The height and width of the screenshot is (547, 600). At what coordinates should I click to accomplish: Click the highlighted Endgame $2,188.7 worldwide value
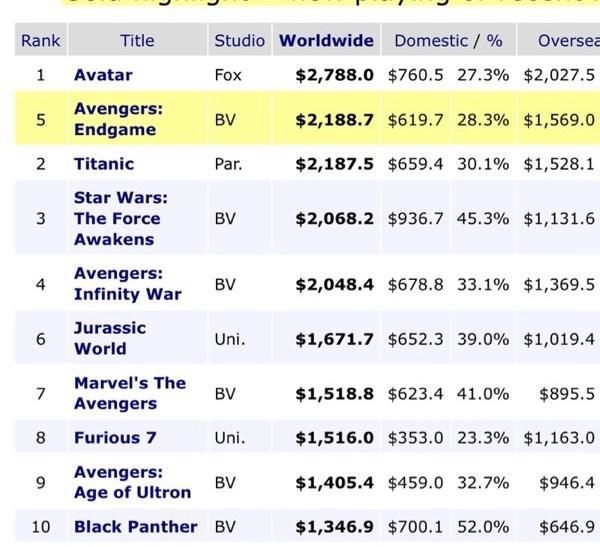(x=334, y=119)
